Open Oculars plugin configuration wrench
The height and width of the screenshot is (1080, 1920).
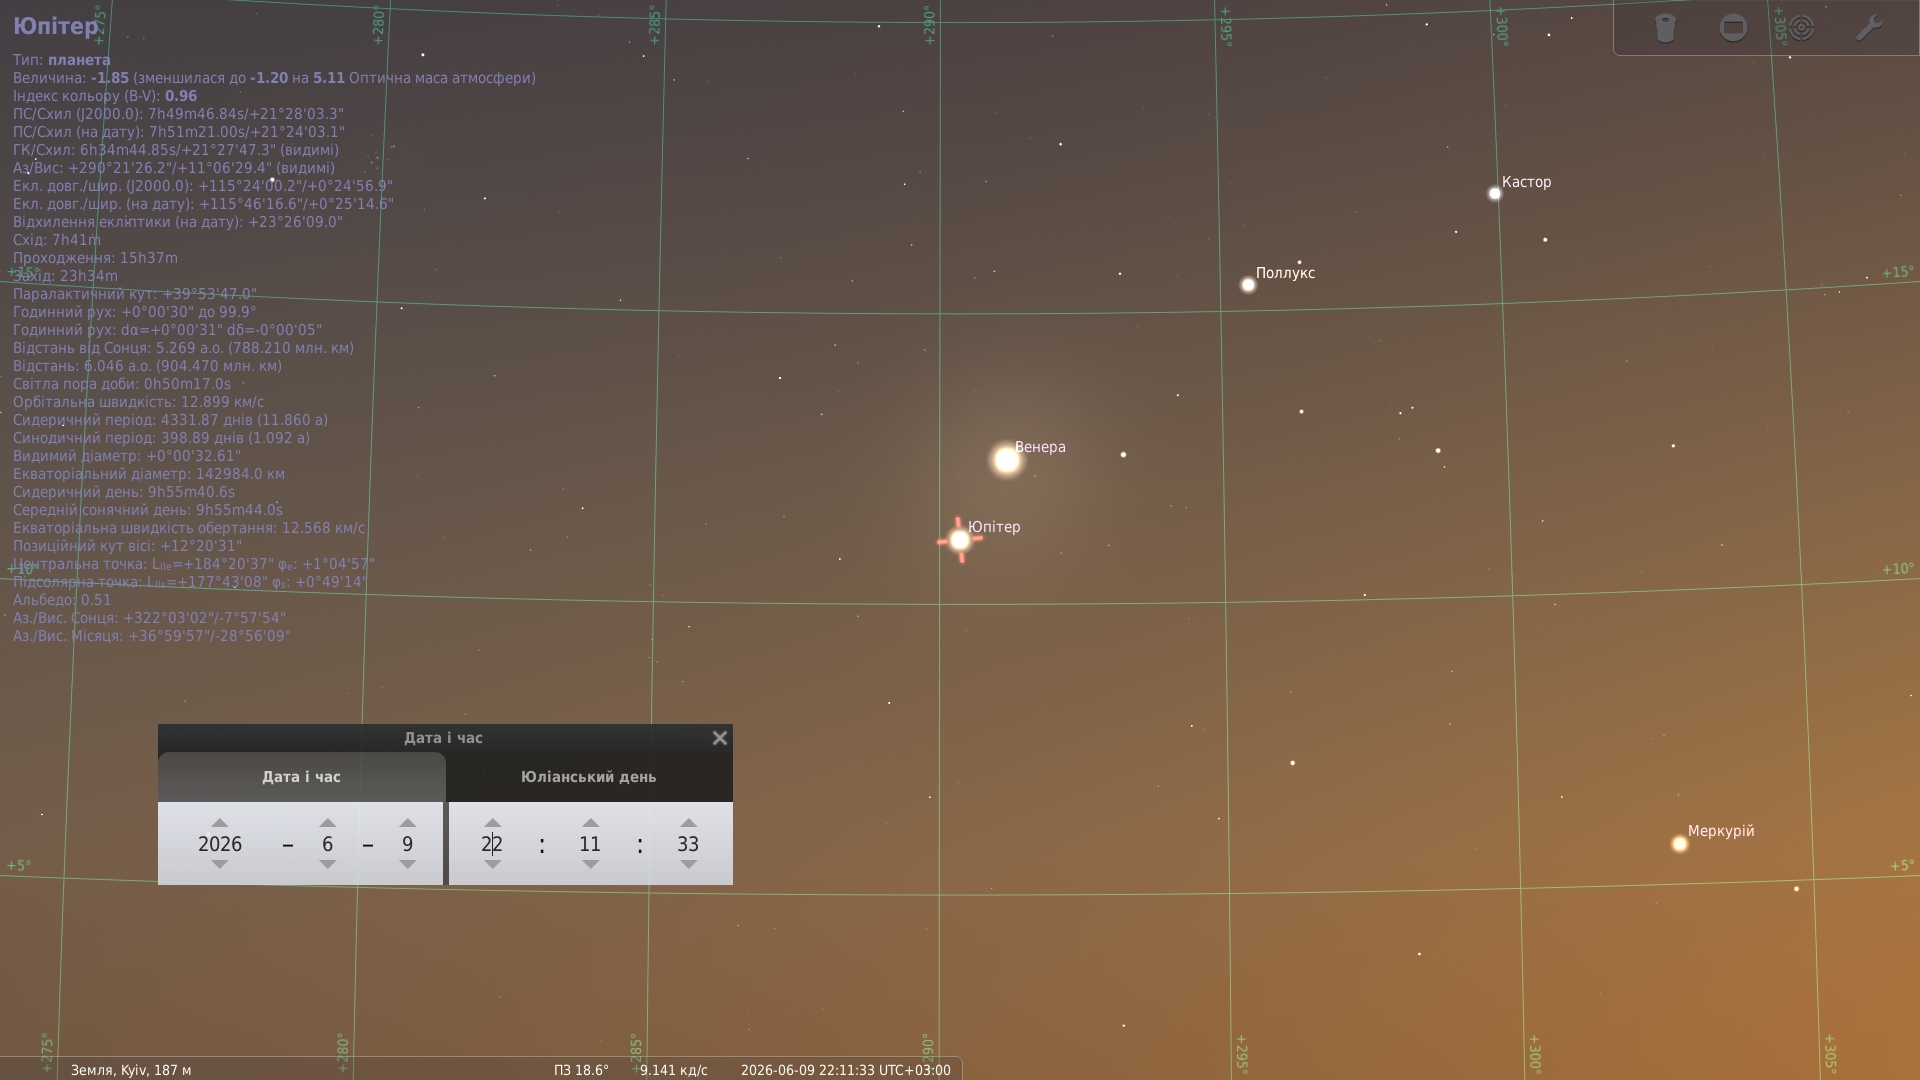tap(1869, 28)
